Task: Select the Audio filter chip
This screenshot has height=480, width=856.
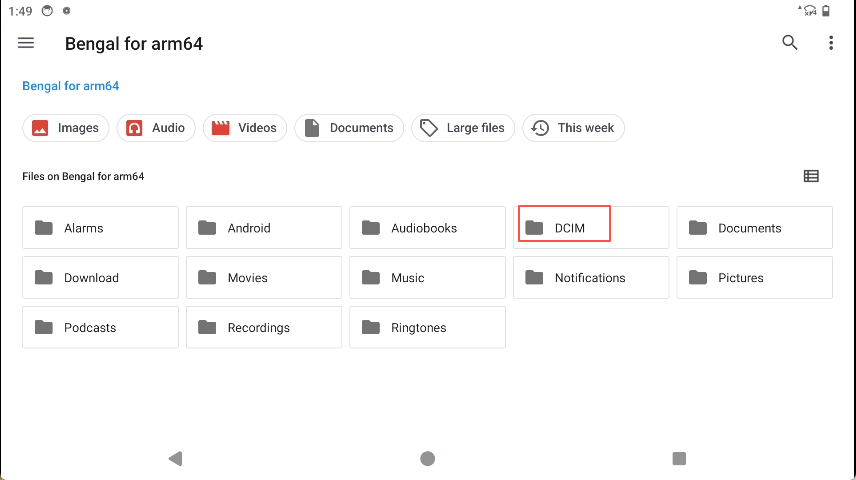Action: [156, 128]
